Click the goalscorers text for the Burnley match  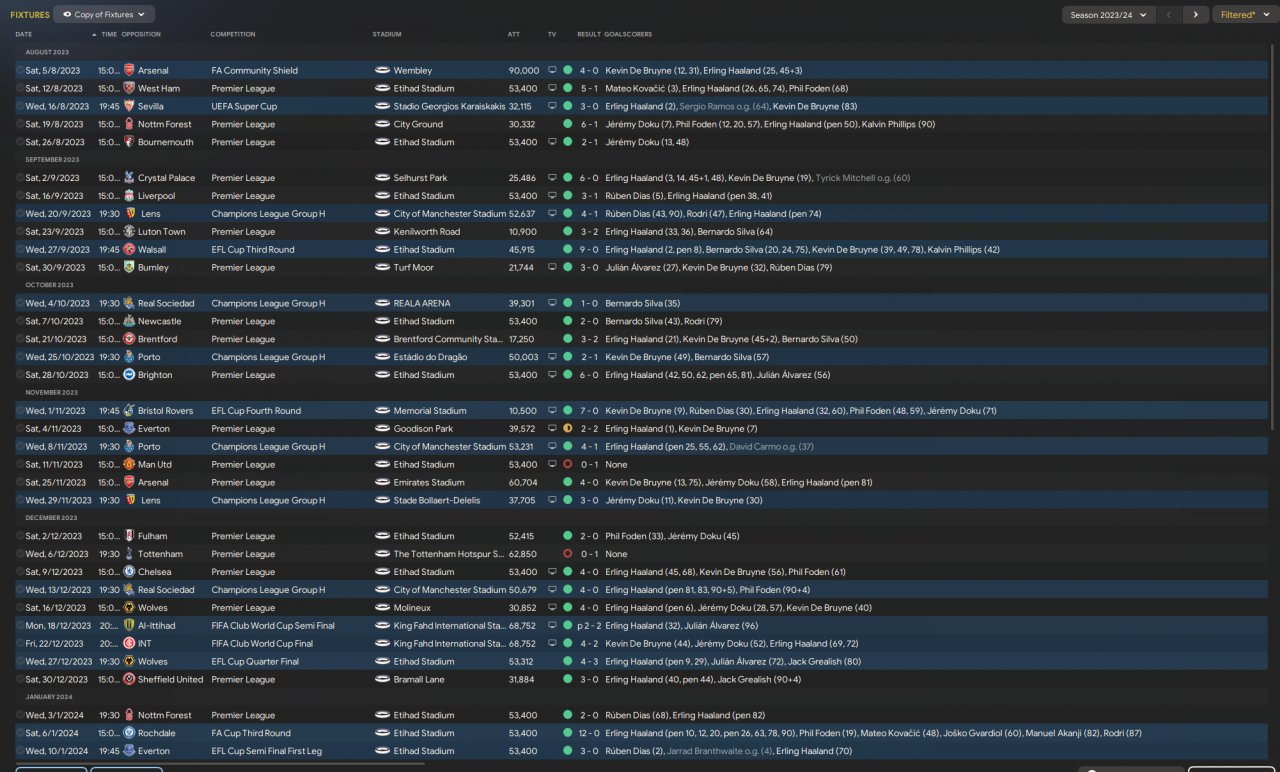[719, 268]
